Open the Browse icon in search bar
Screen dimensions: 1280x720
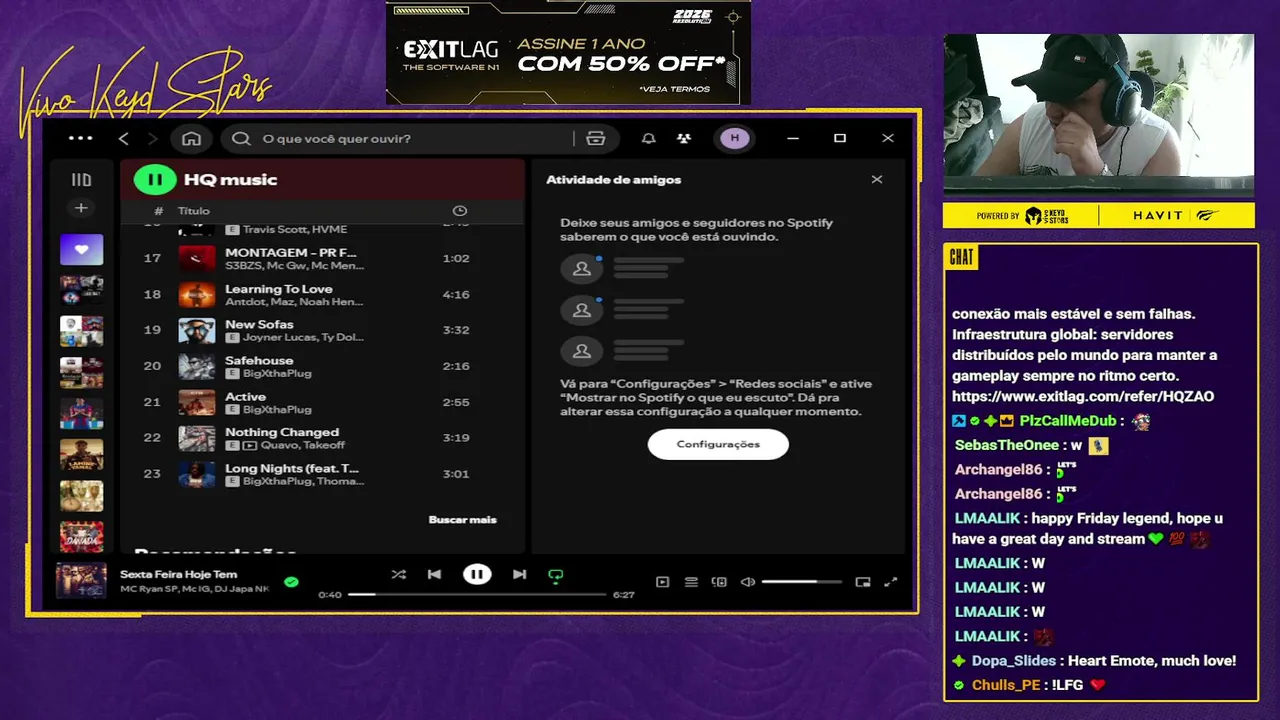pos(596,139)
